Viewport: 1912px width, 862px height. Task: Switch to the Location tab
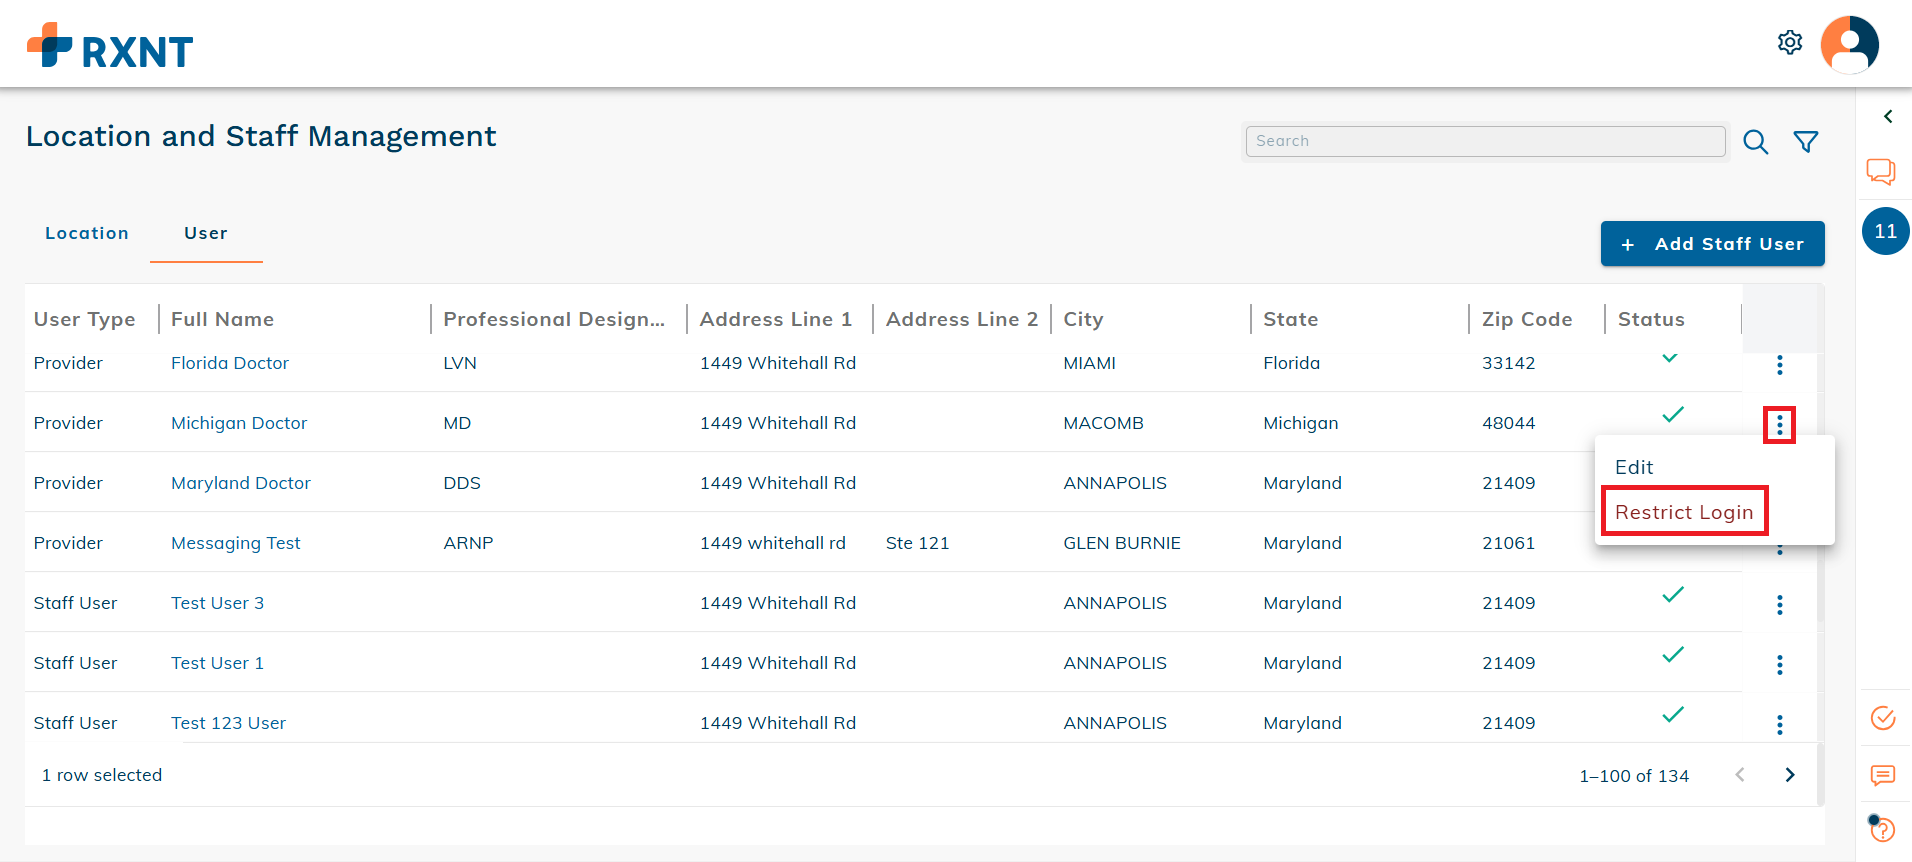(87, 233)
